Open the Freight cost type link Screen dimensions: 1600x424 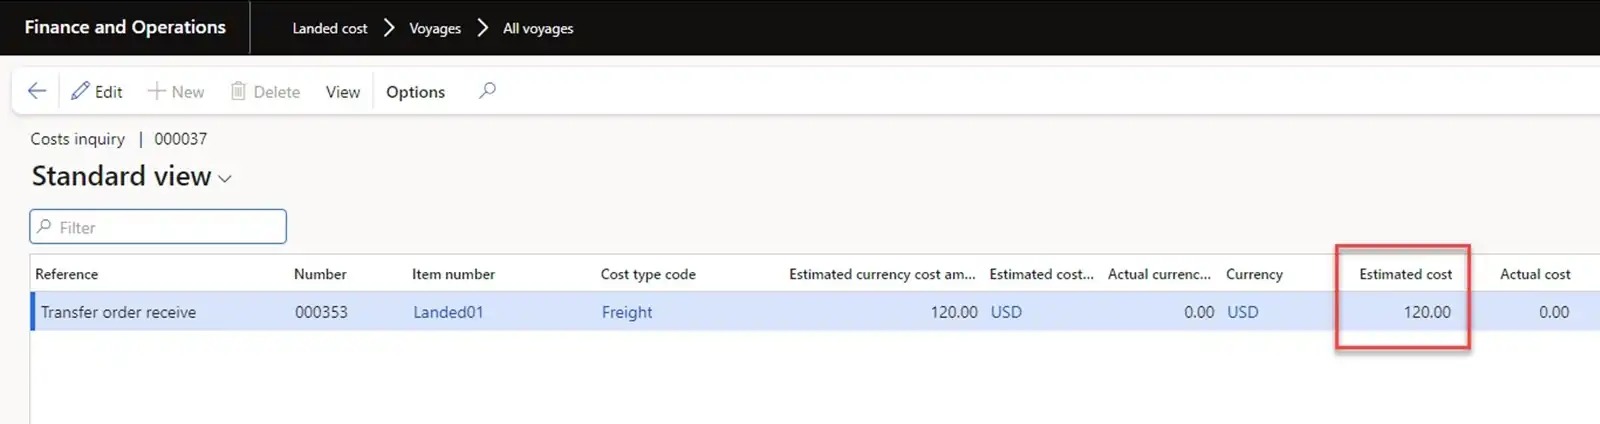tap(627, 312)
